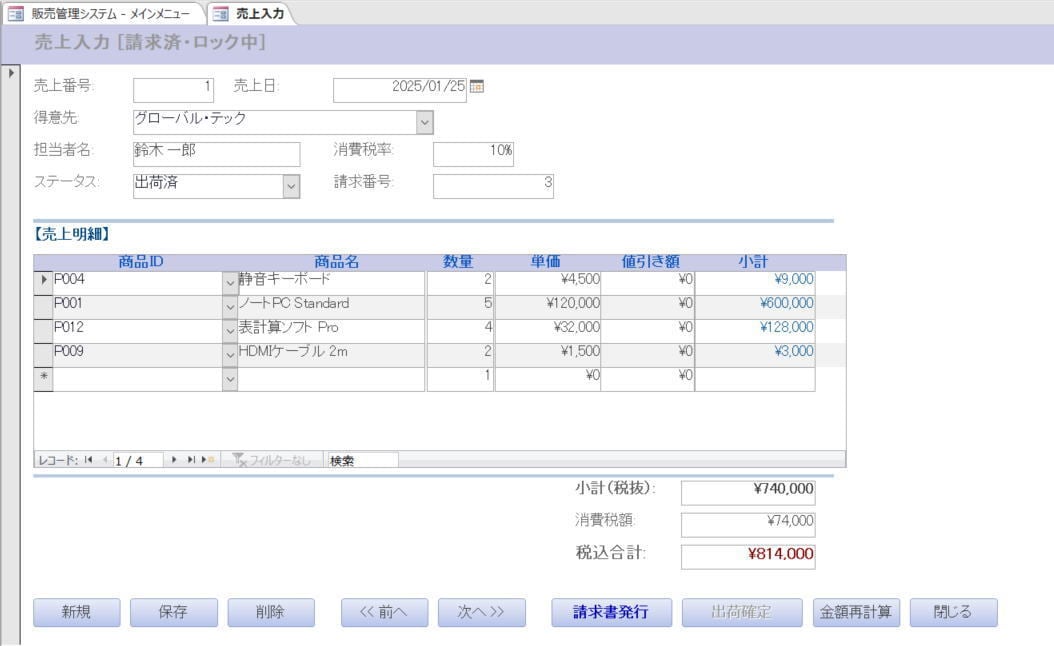The height and width of the screenshot is (646, 1054).
Task: Select the row selector for P001
Action: (43, 307)
